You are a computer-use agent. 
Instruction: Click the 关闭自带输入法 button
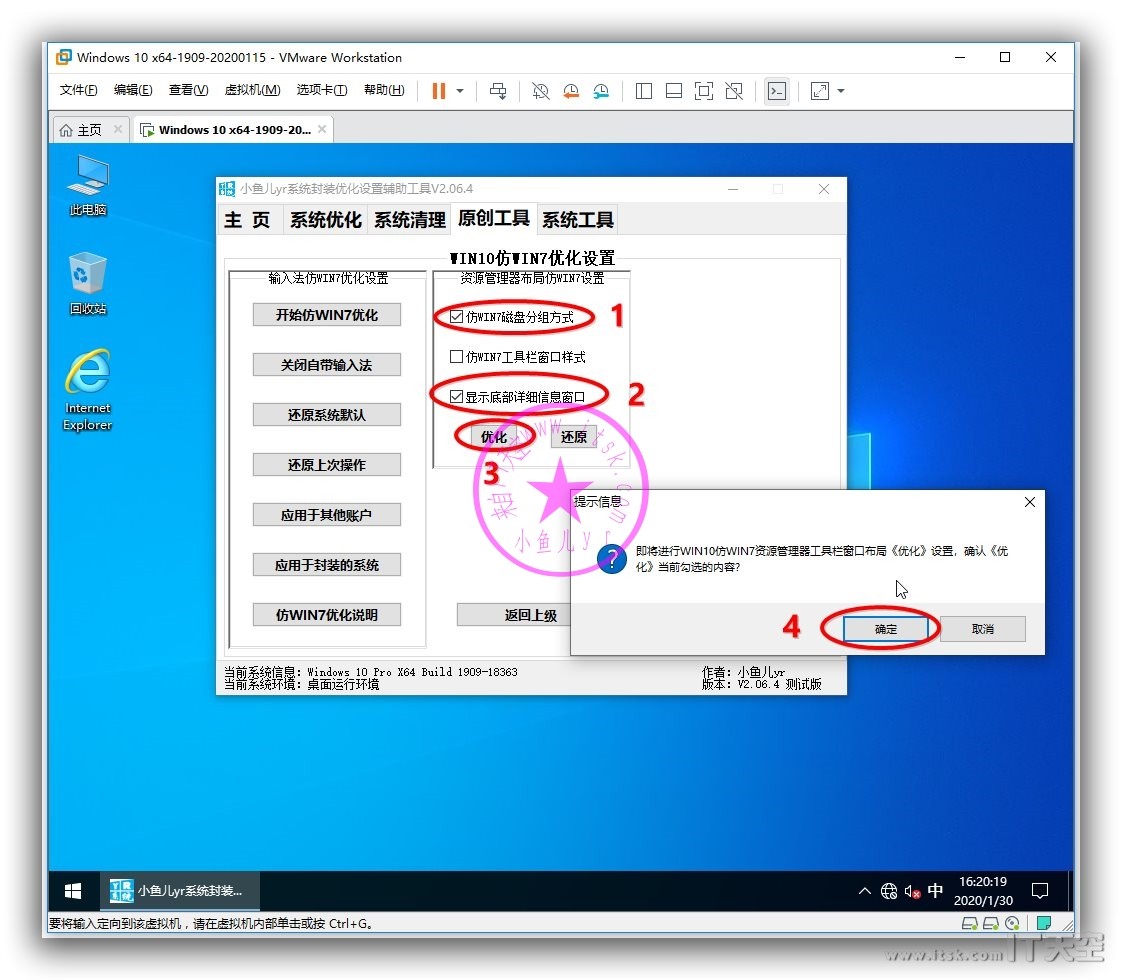[x=326, y=365]
